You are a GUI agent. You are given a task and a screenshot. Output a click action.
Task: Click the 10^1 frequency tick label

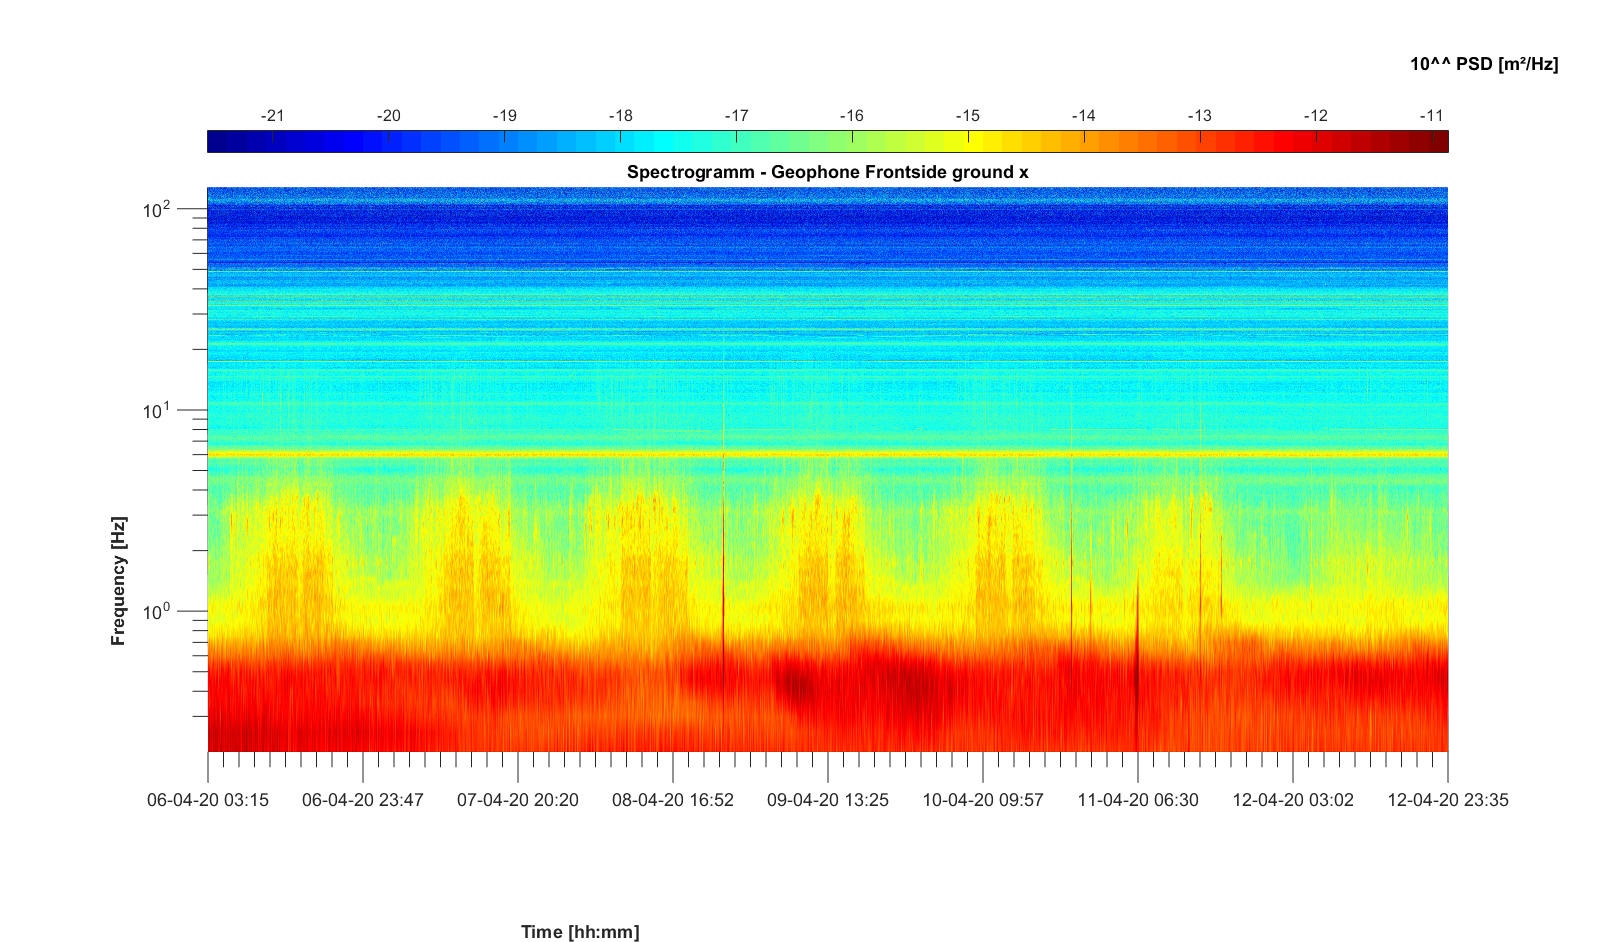tap(157, 411)
